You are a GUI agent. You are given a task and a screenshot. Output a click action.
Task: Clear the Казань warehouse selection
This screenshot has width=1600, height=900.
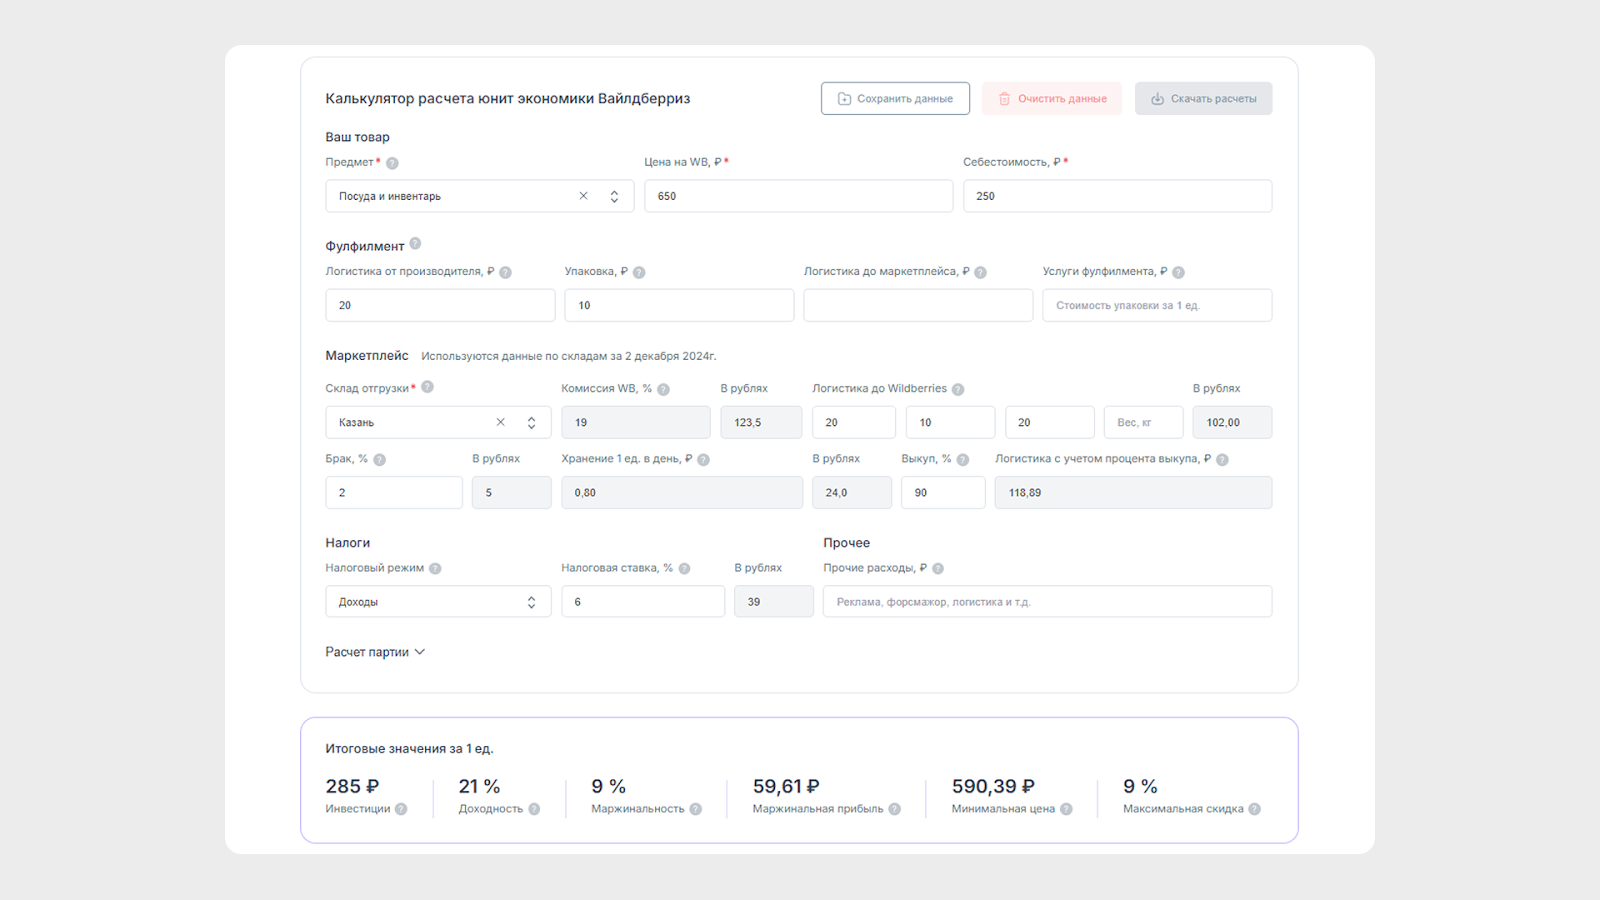500,422
